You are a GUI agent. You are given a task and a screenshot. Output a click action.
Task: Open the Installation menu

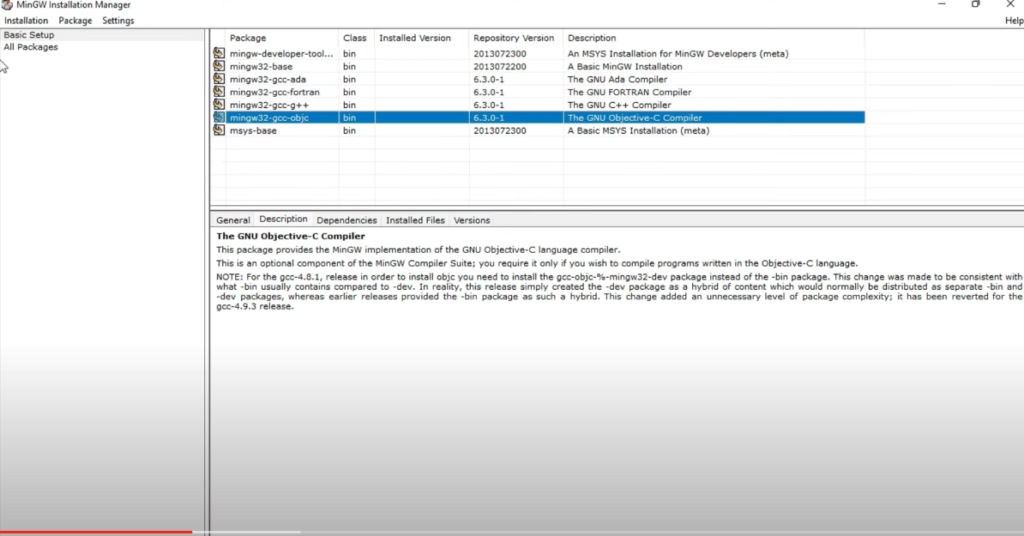[26, 21]
